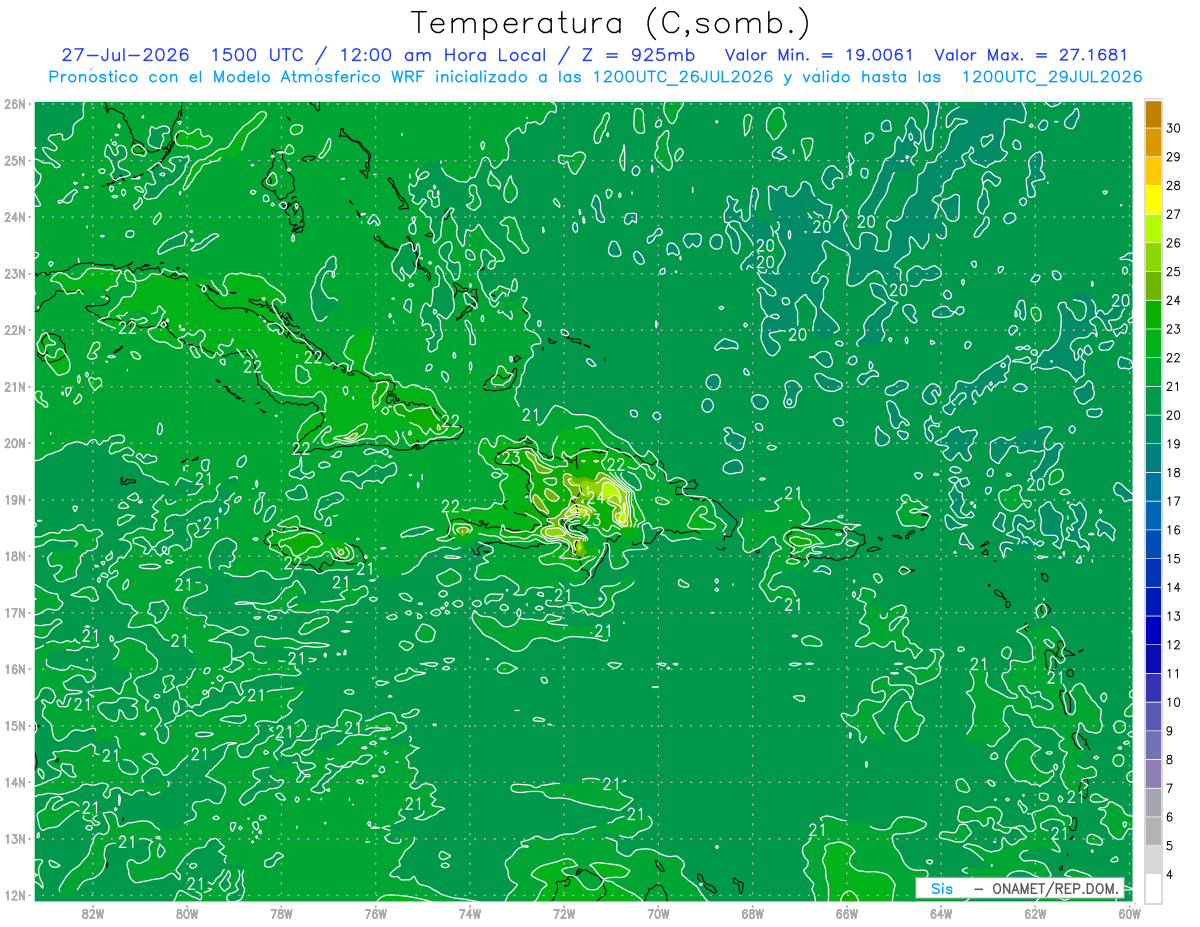1200x927 pixels.
Task: Click the yellow swatch between 27 and 28
Action: [x=1153, y=200]
